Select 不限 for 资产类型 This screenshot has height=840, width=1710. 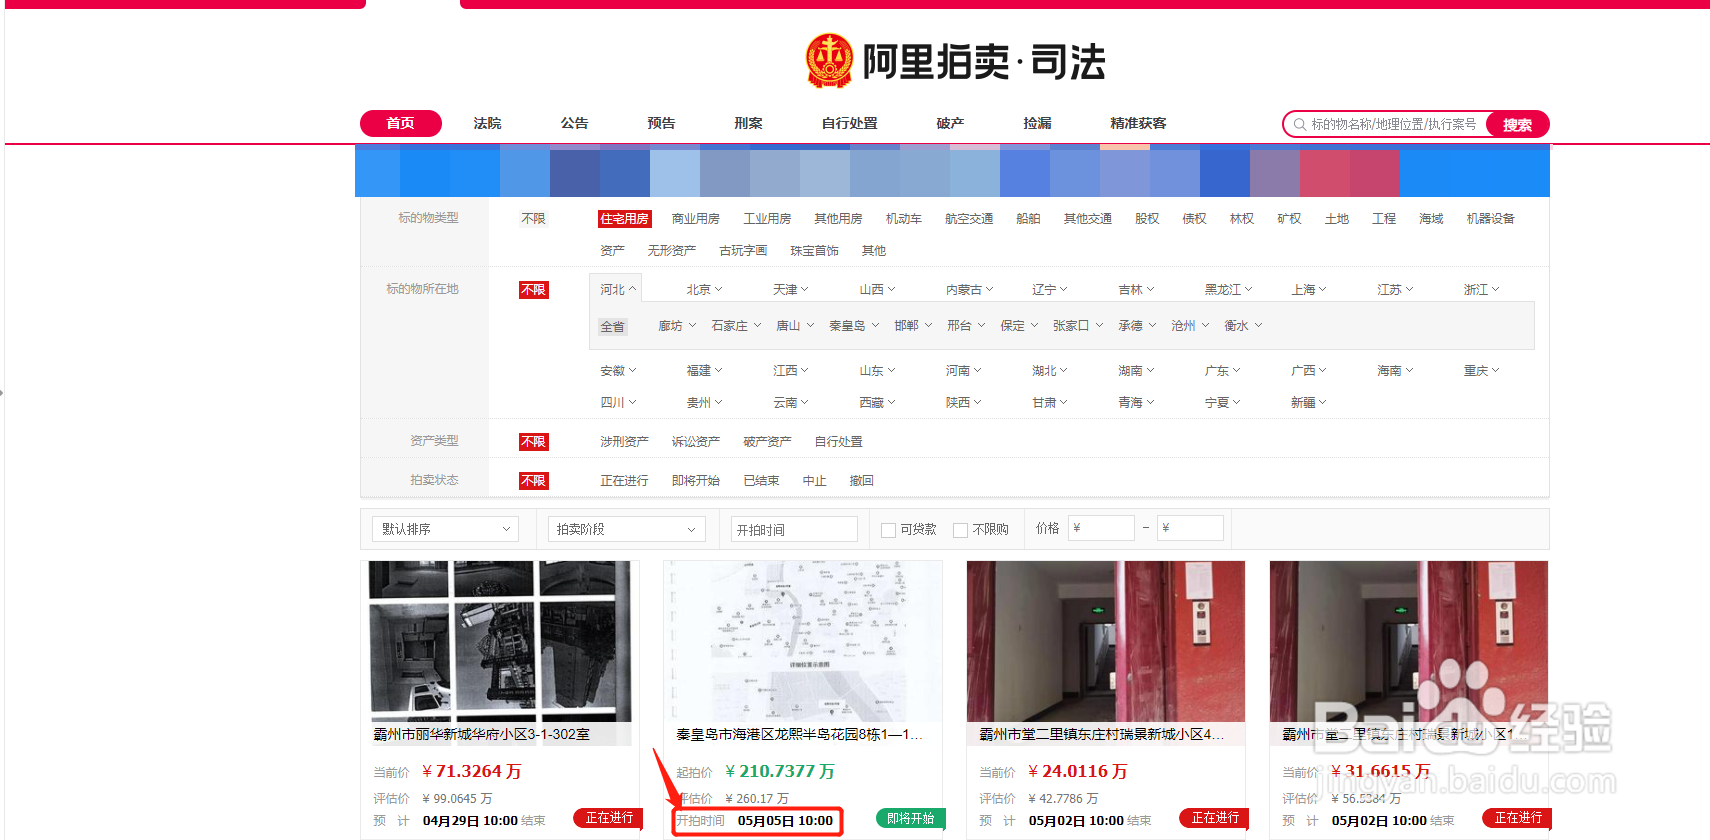(533, 442)
